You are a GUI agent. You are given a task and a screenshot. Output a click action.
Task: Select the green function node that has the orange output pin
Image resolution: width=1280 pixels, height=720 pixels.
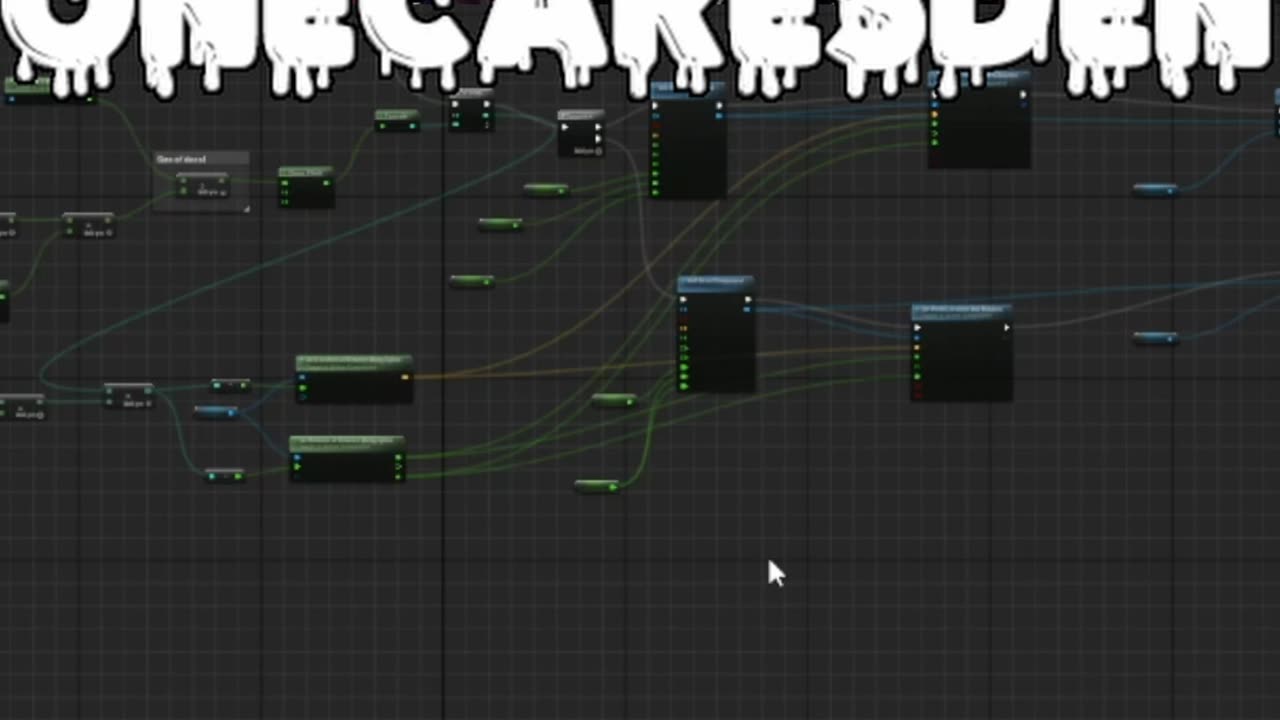click(x=354, y=379)
